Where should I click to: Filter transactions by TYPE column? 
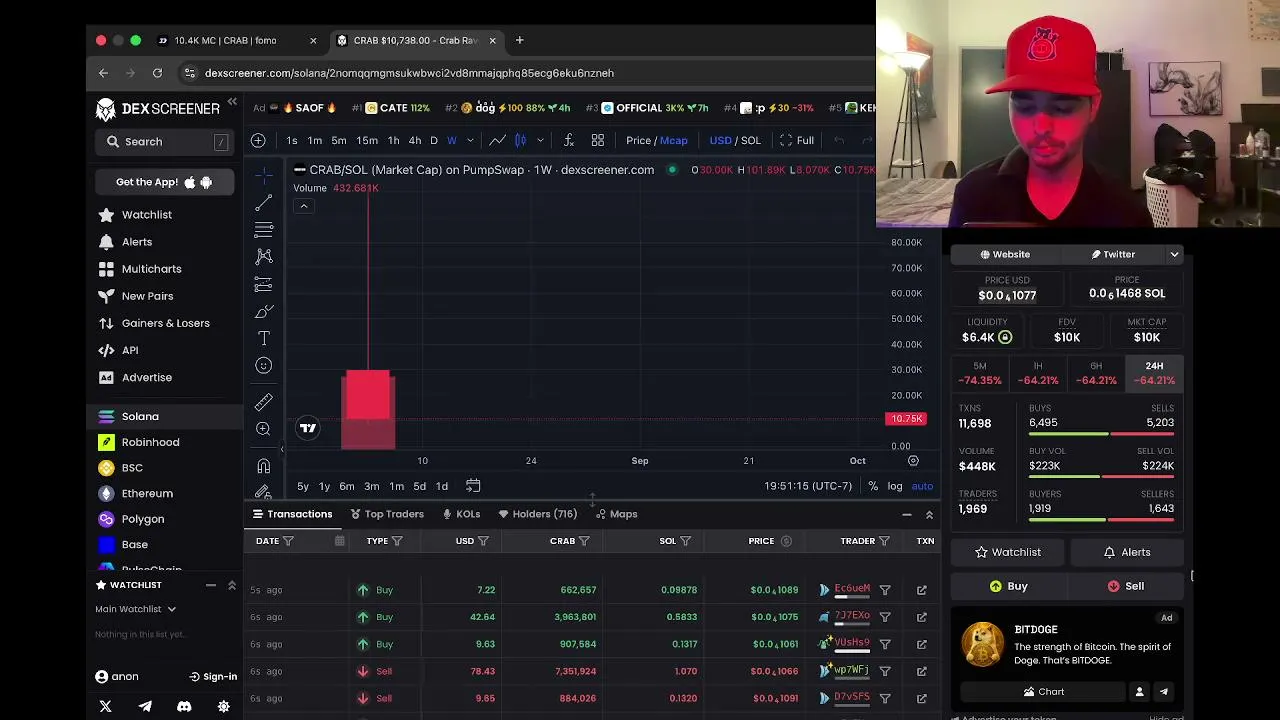click(x=397, y=541)
